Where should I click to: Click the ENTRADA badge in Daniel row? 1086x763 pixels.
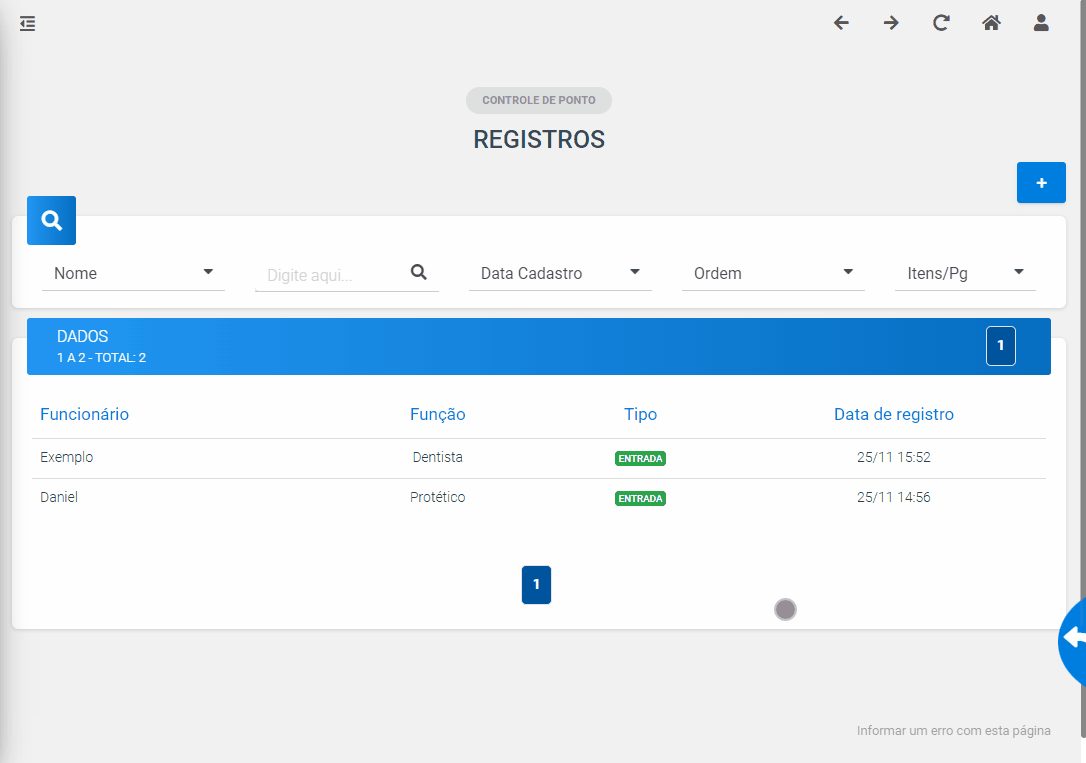(x=641, y=499)
